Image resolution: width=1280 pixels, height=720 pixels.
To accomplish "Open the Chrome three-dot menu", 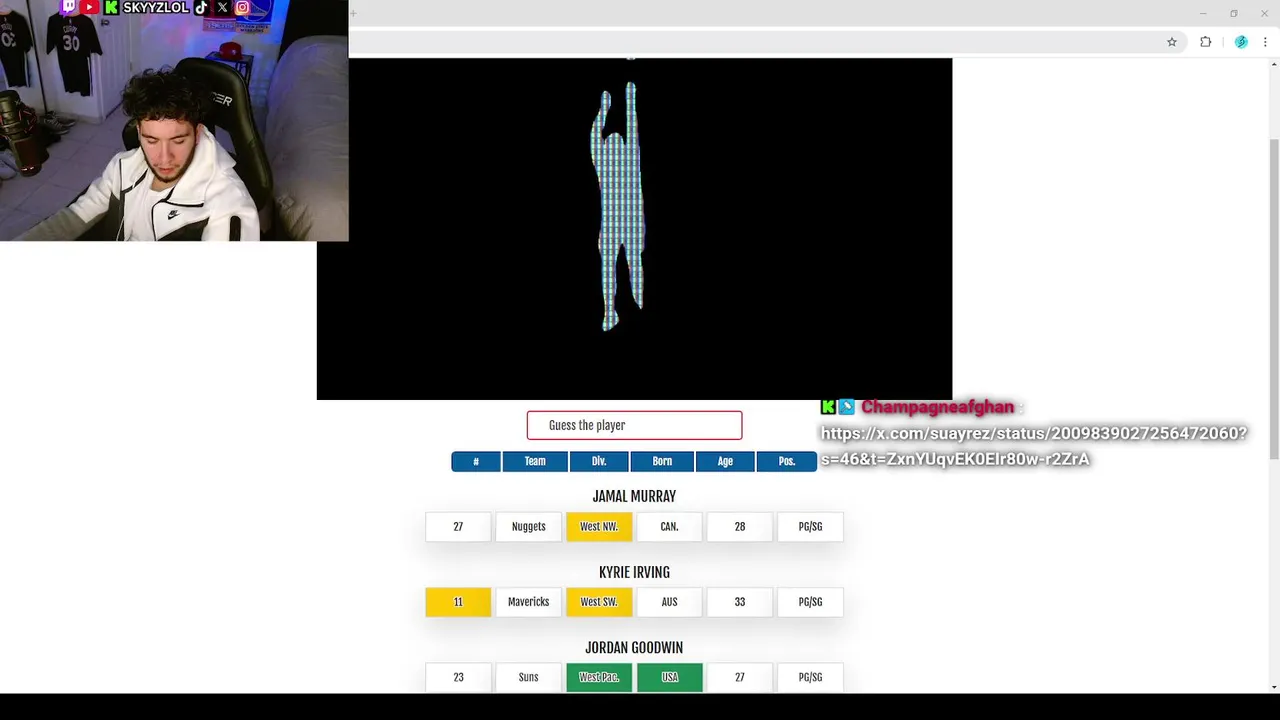I will 1265,42.
